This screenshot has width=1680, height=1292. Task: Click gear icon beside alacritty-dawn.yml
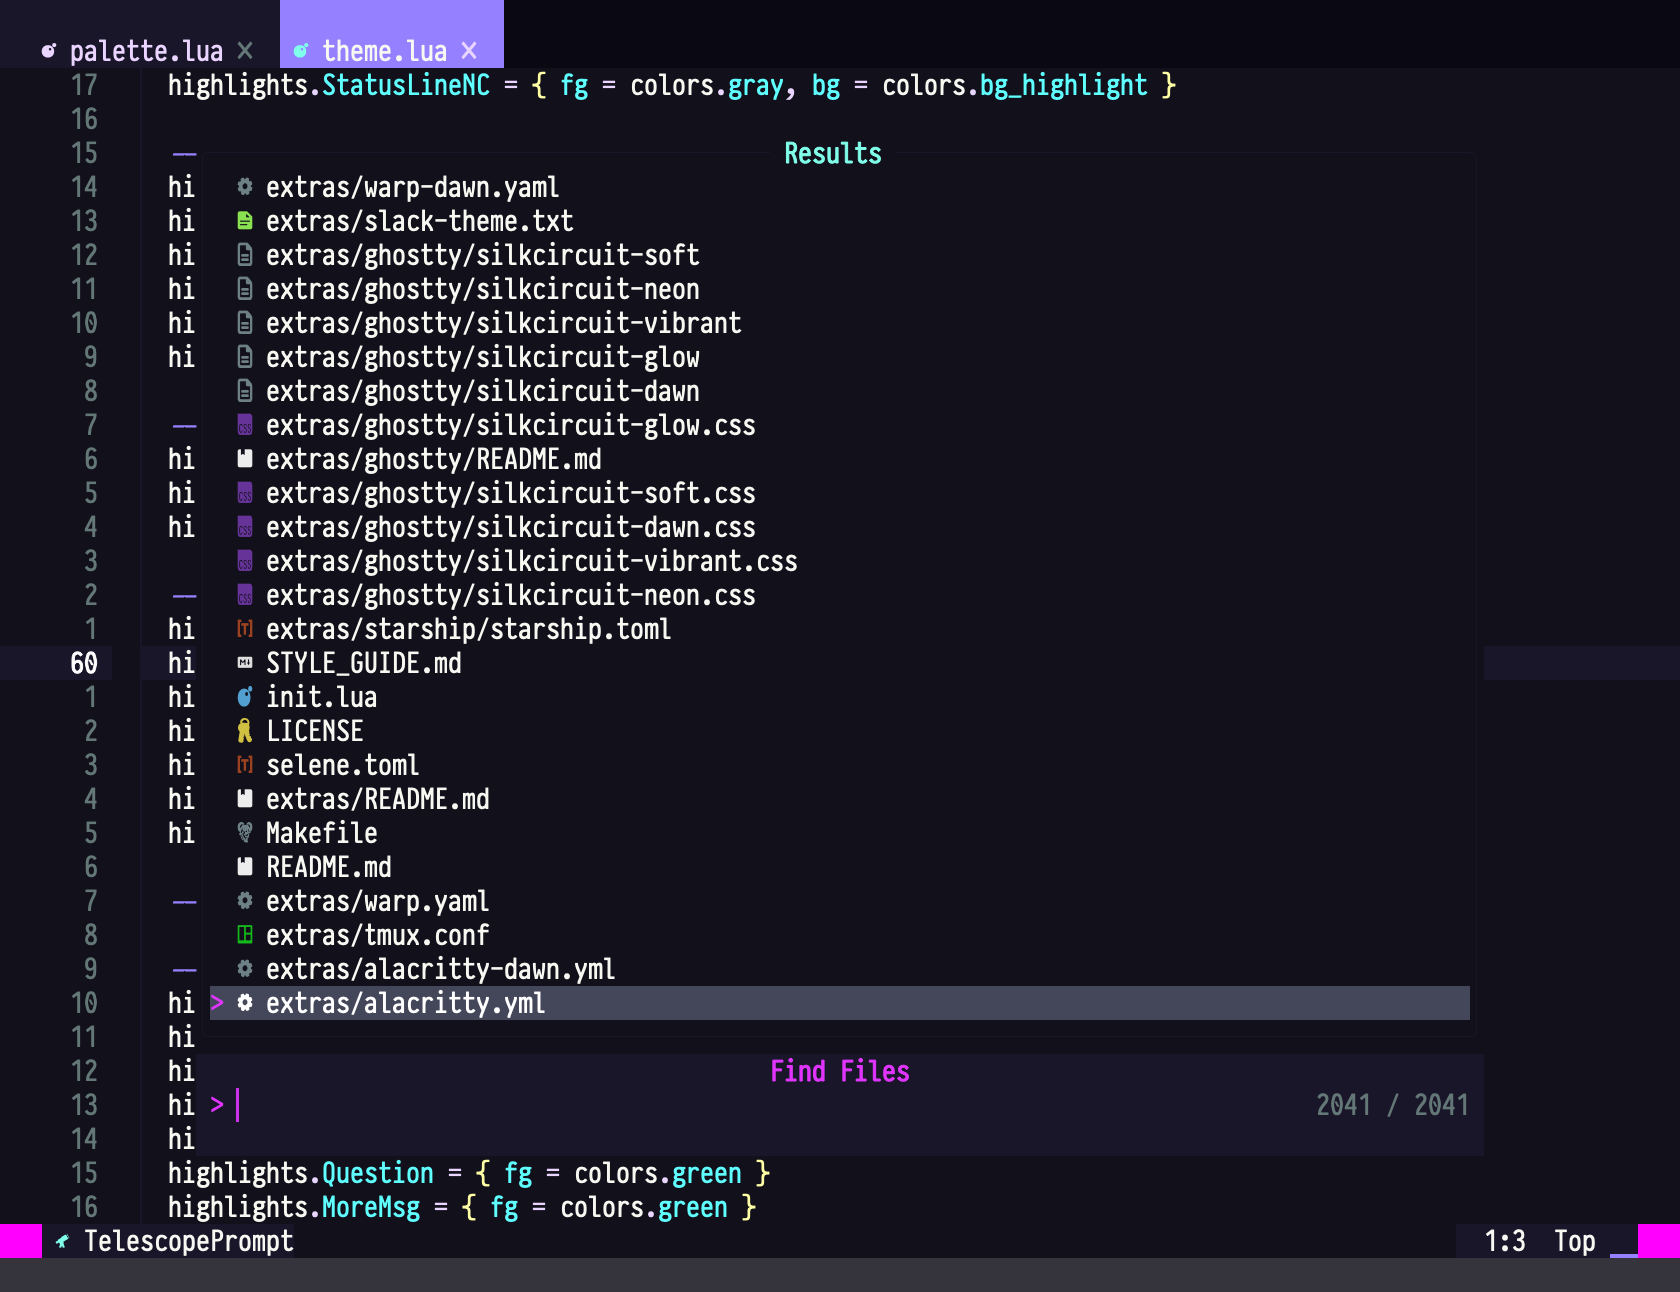[245, 969]
